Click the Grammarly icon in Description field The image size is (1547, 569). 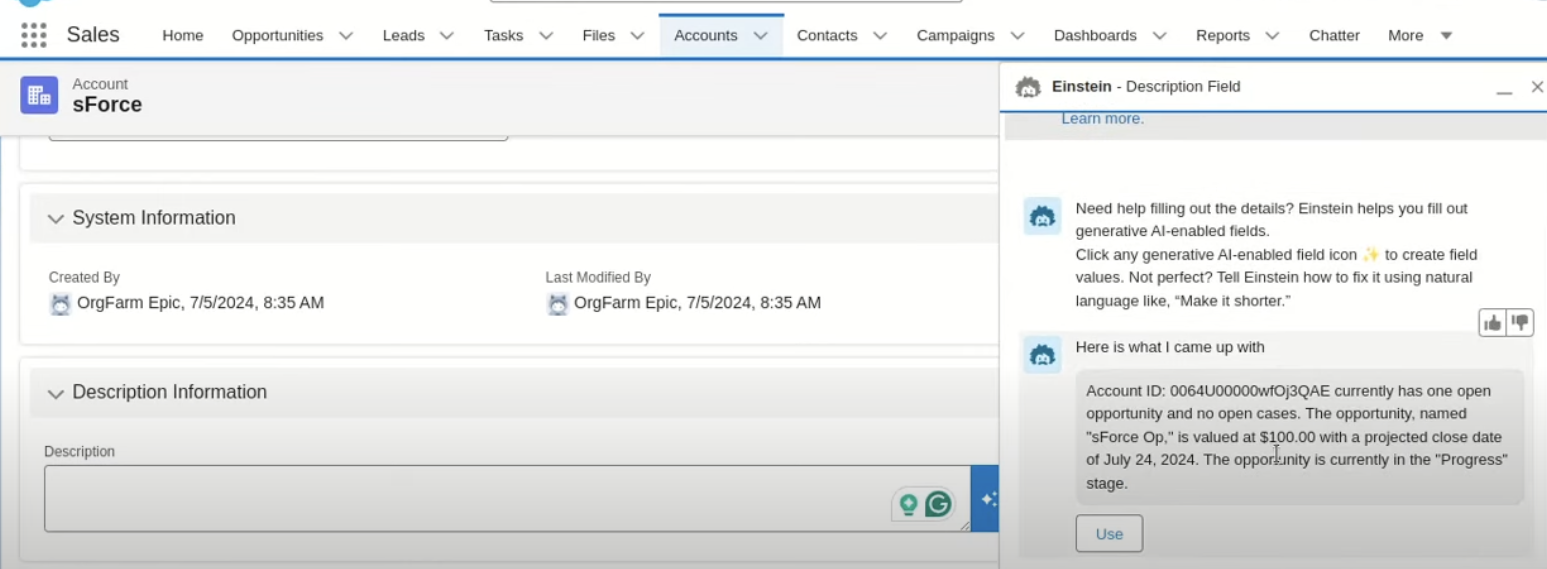(x=938, y=504)
